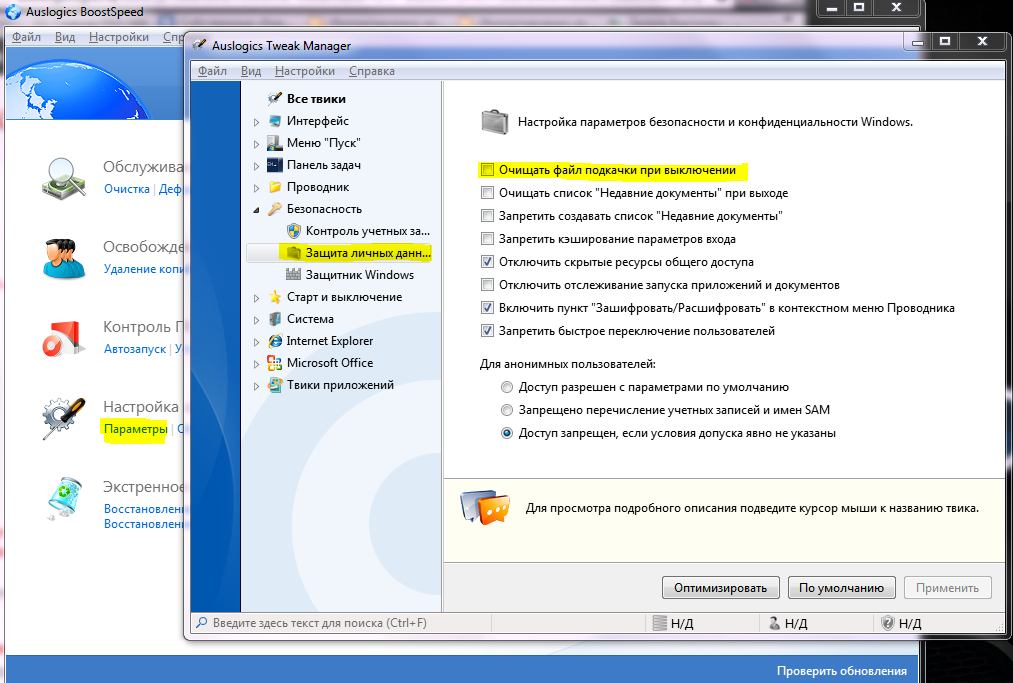Viewport: 1013px width, 683px height.
Task: Open Очистка link in BoostSpeed
Action: pos(127,189)
